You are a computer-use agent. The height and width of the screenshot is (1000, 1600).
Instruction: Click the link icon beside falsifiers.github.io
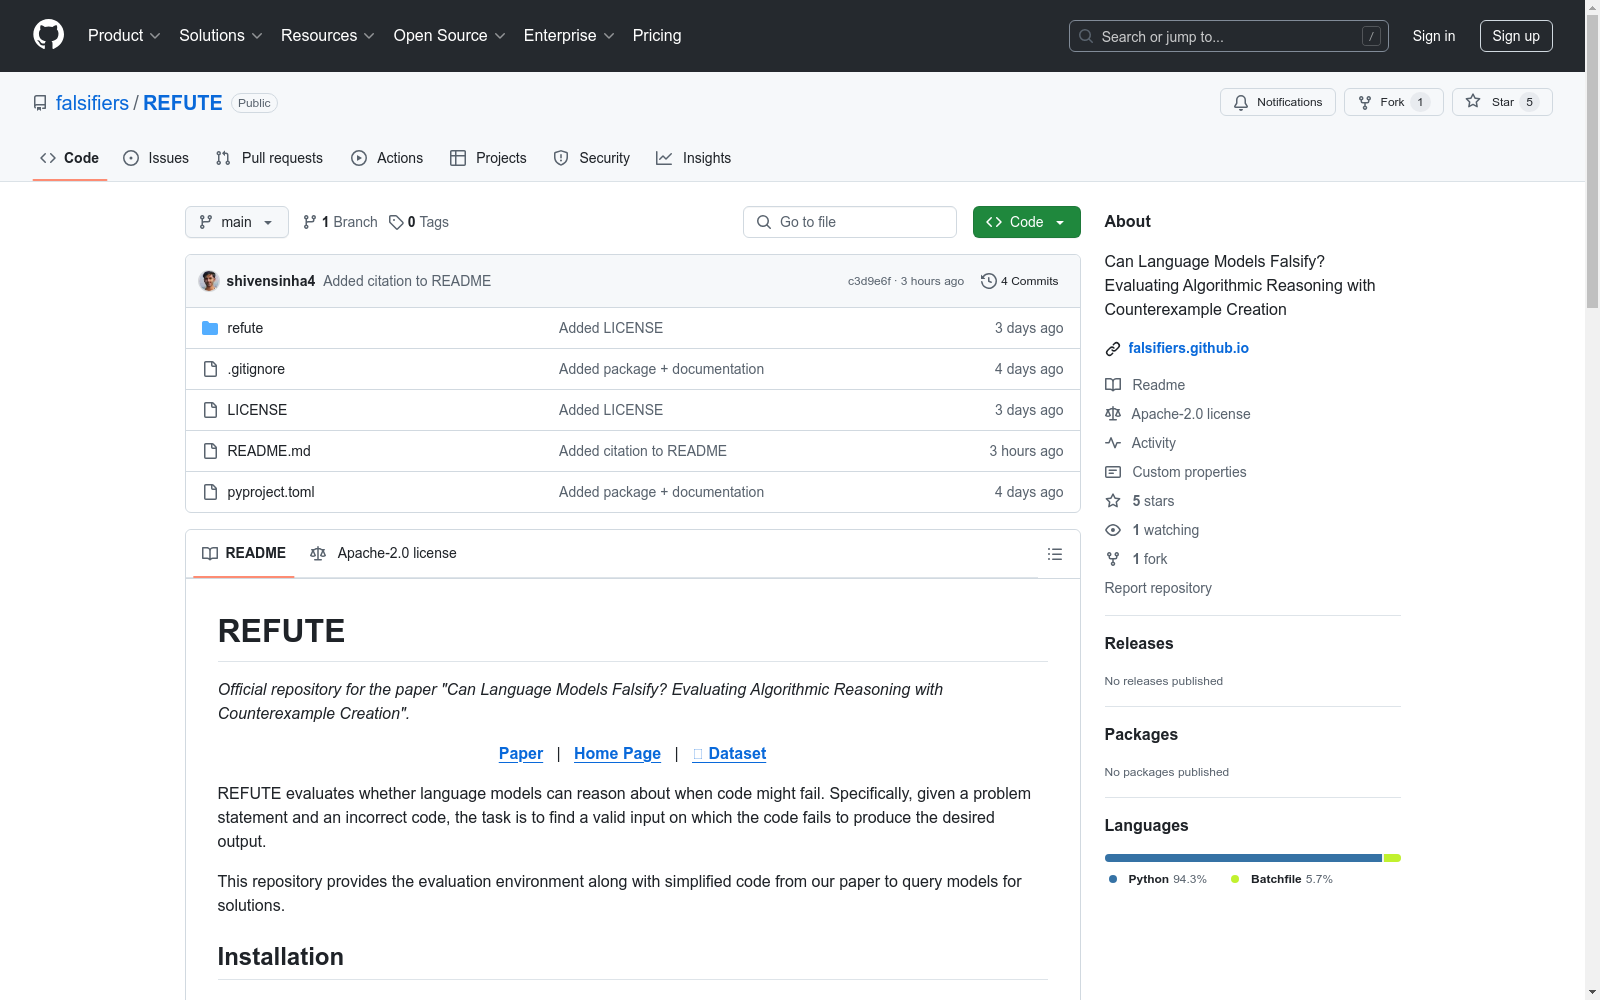coord(1113,348)
